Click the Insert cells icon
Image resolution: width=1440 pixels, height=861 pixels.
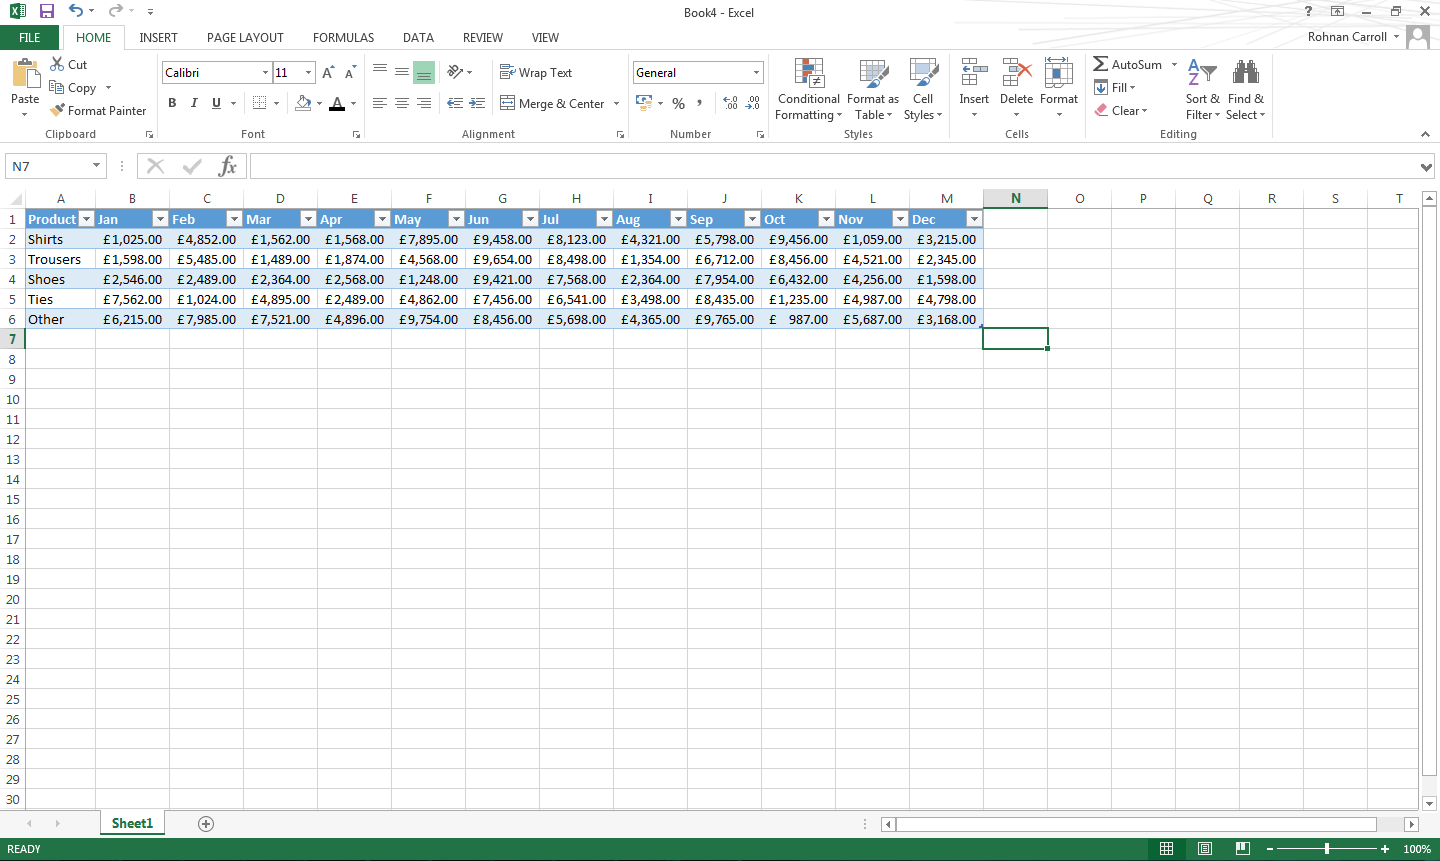click(x=974, y=74)
